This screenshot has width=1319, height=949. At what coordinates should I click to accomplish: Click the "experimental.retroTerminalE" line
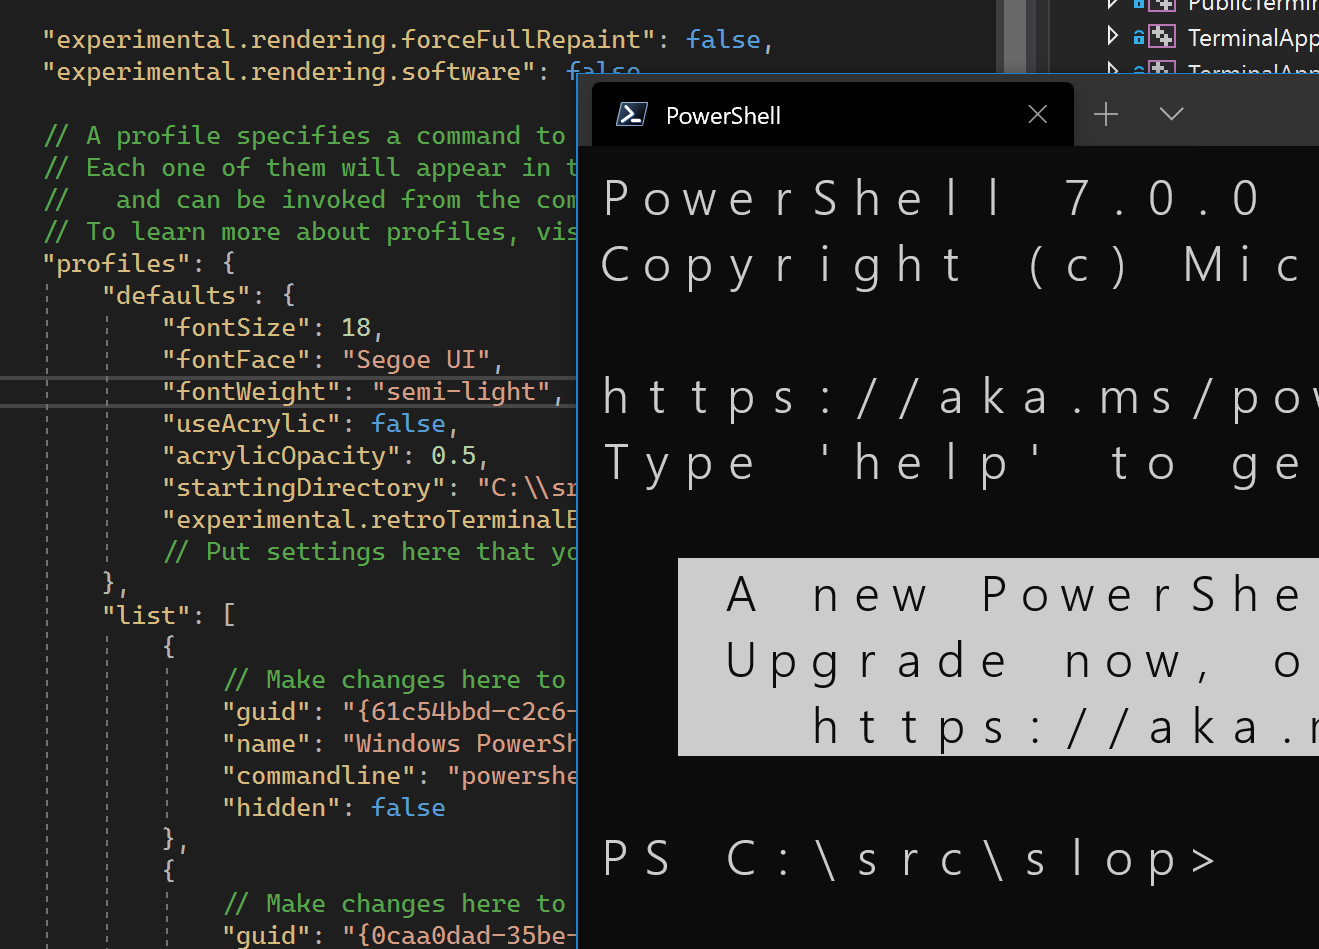pos(370,520)
